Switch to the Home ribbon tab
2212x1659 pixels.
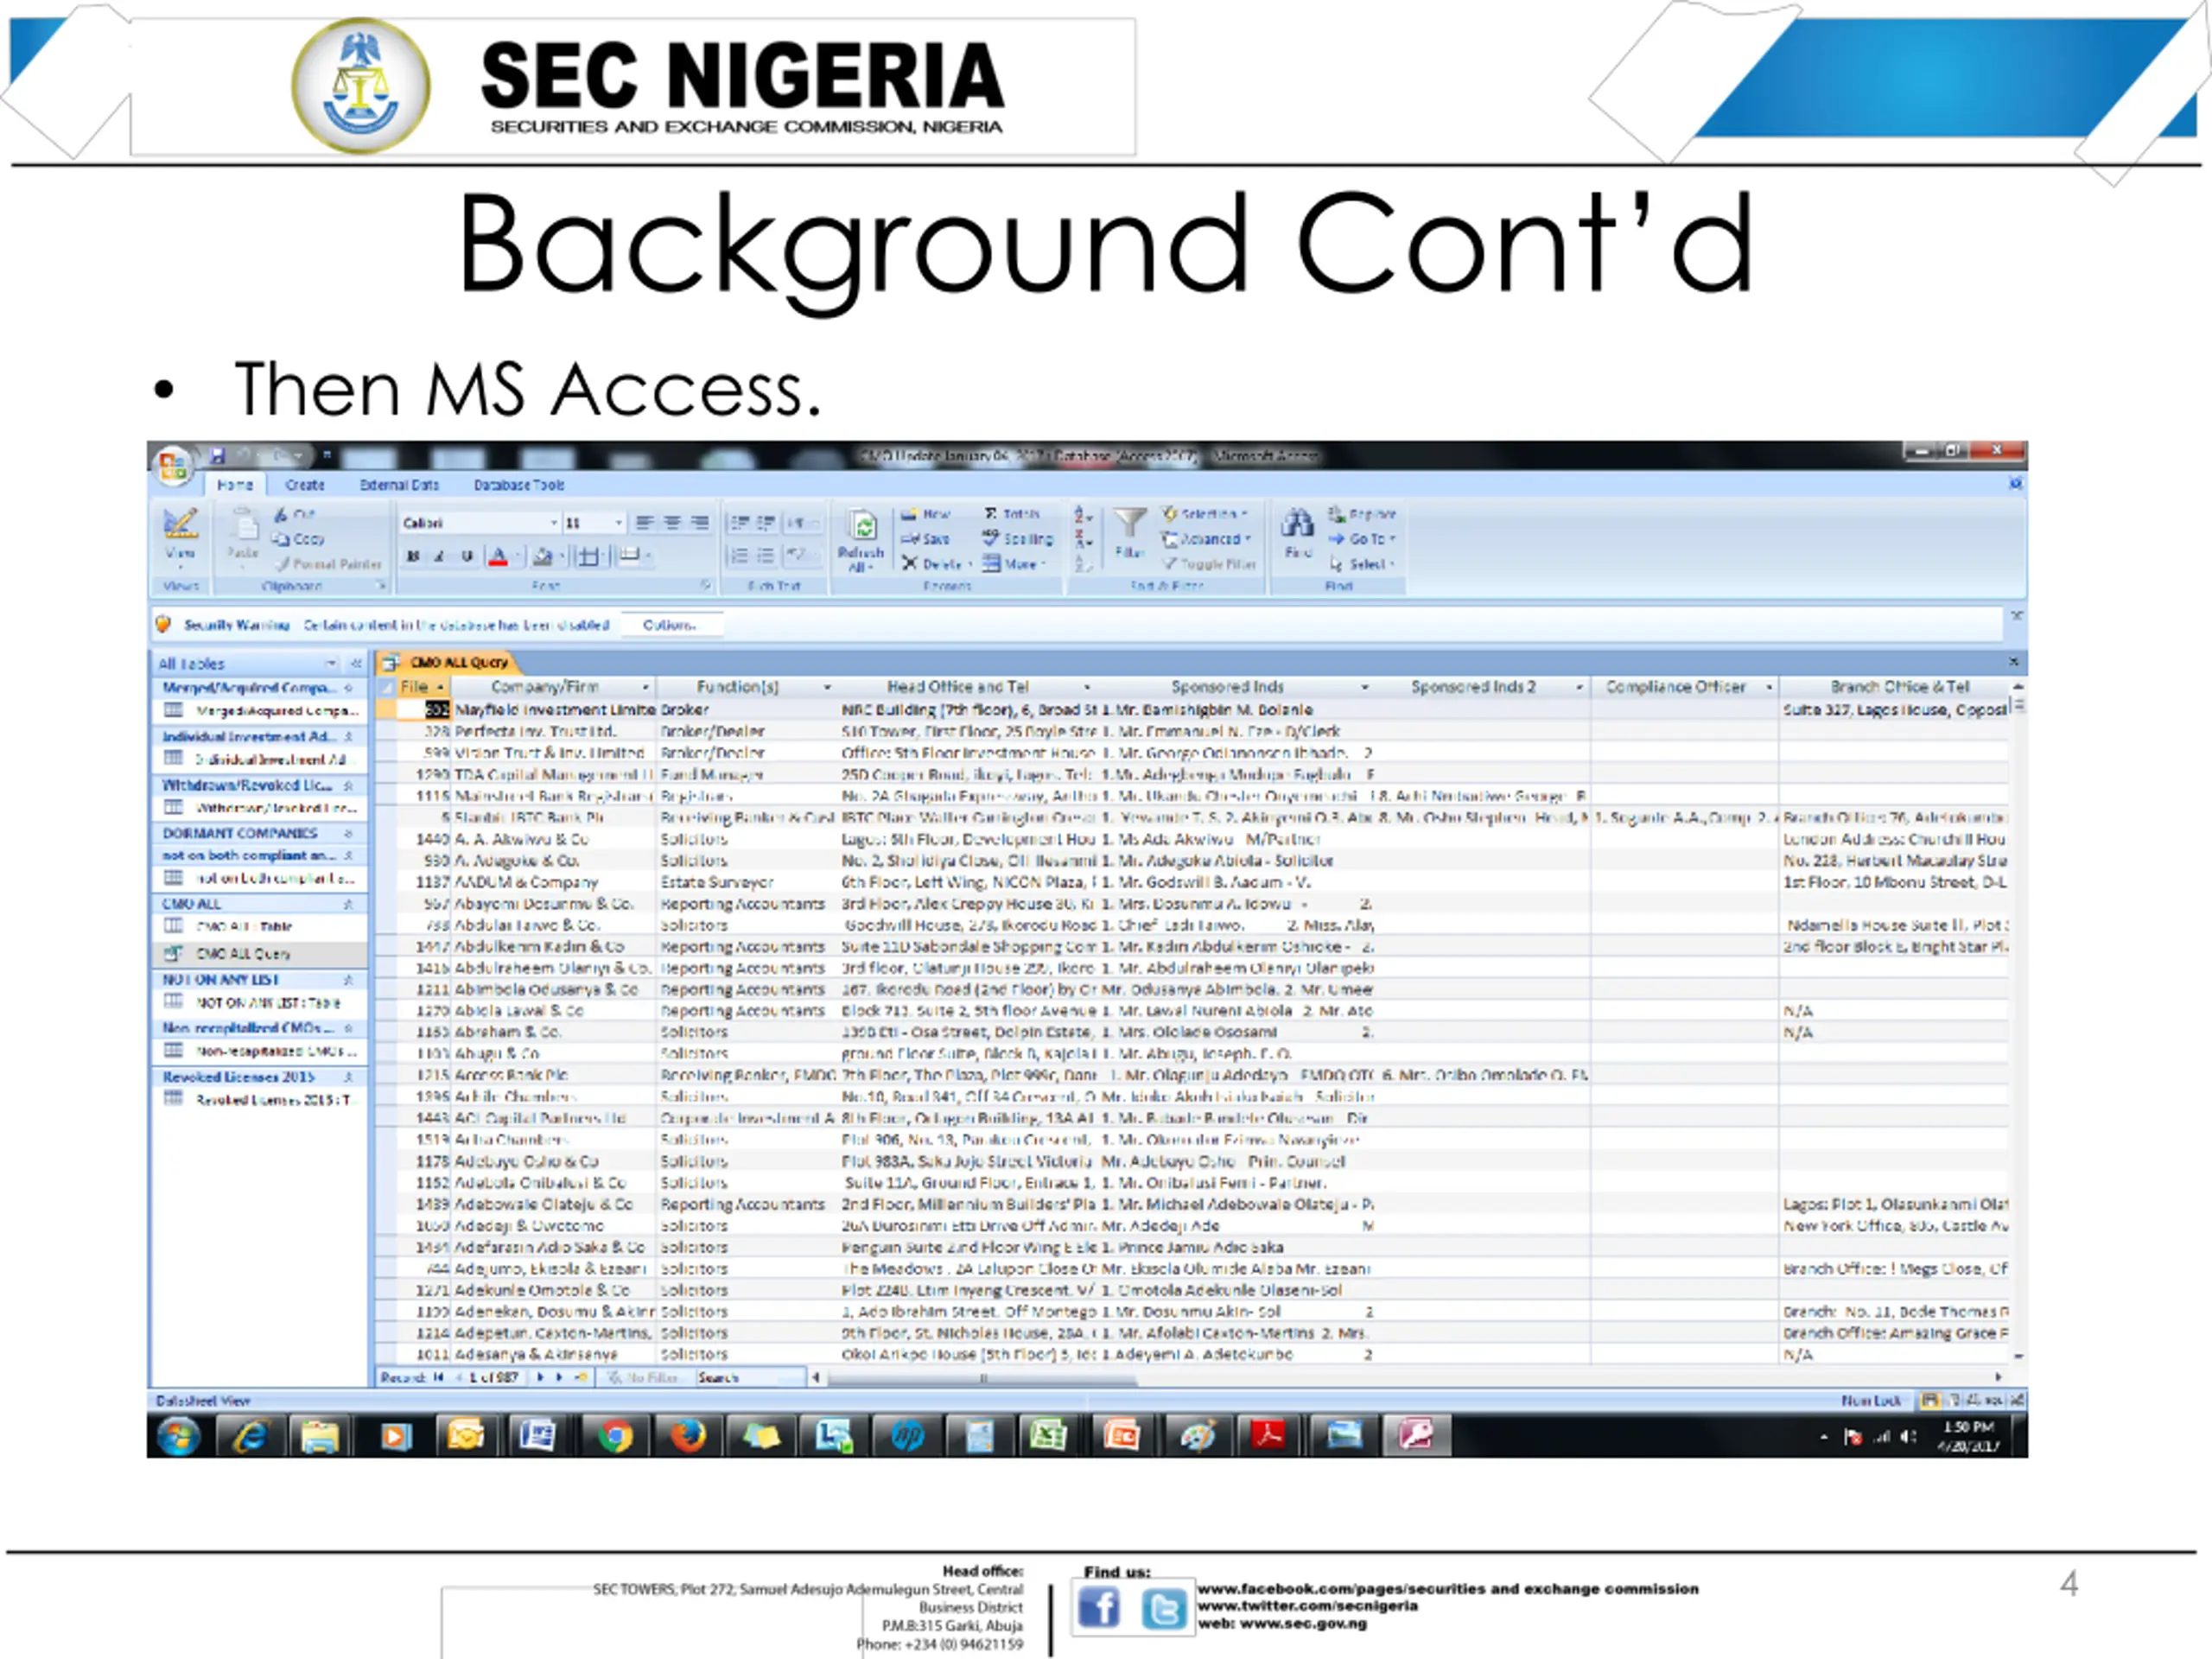tap(235, 485)
